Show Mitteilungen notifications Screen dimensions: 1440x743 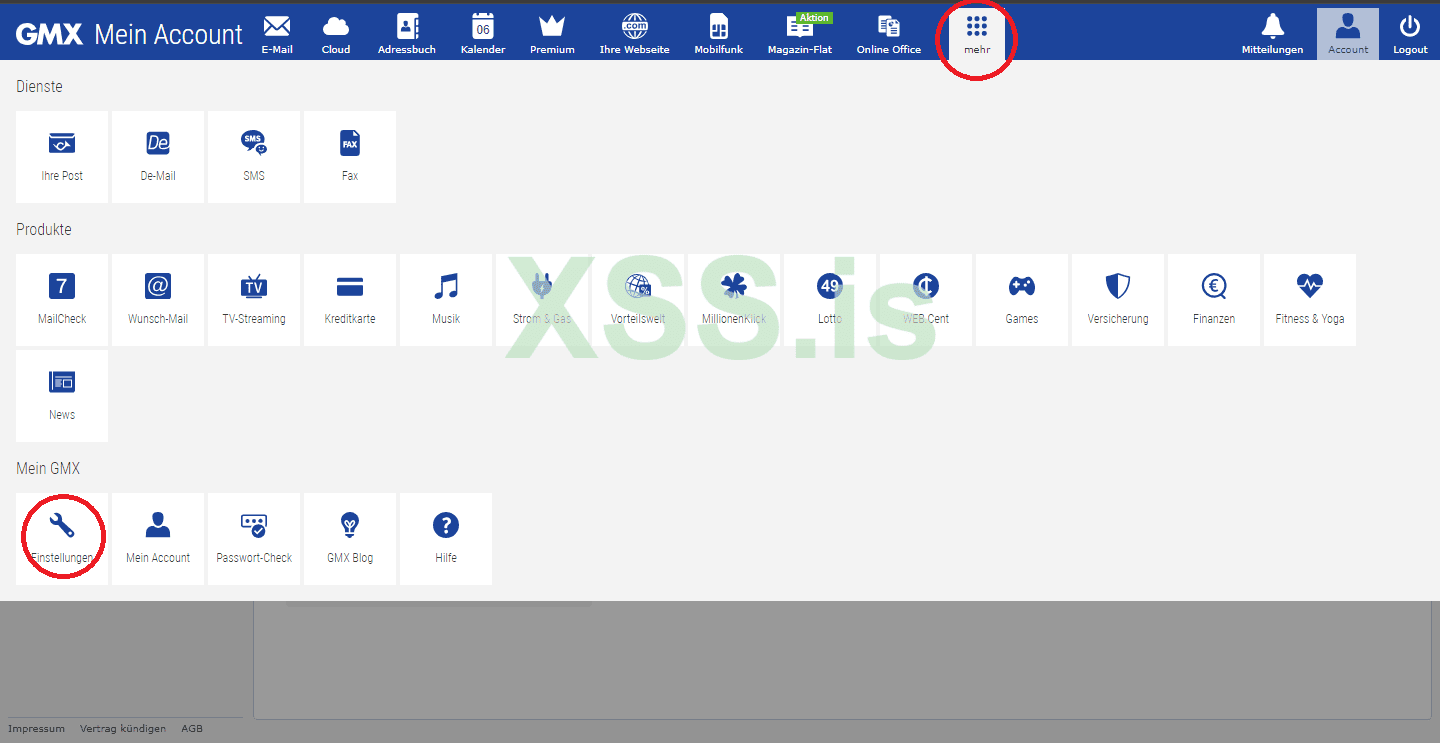(1272, 34)
